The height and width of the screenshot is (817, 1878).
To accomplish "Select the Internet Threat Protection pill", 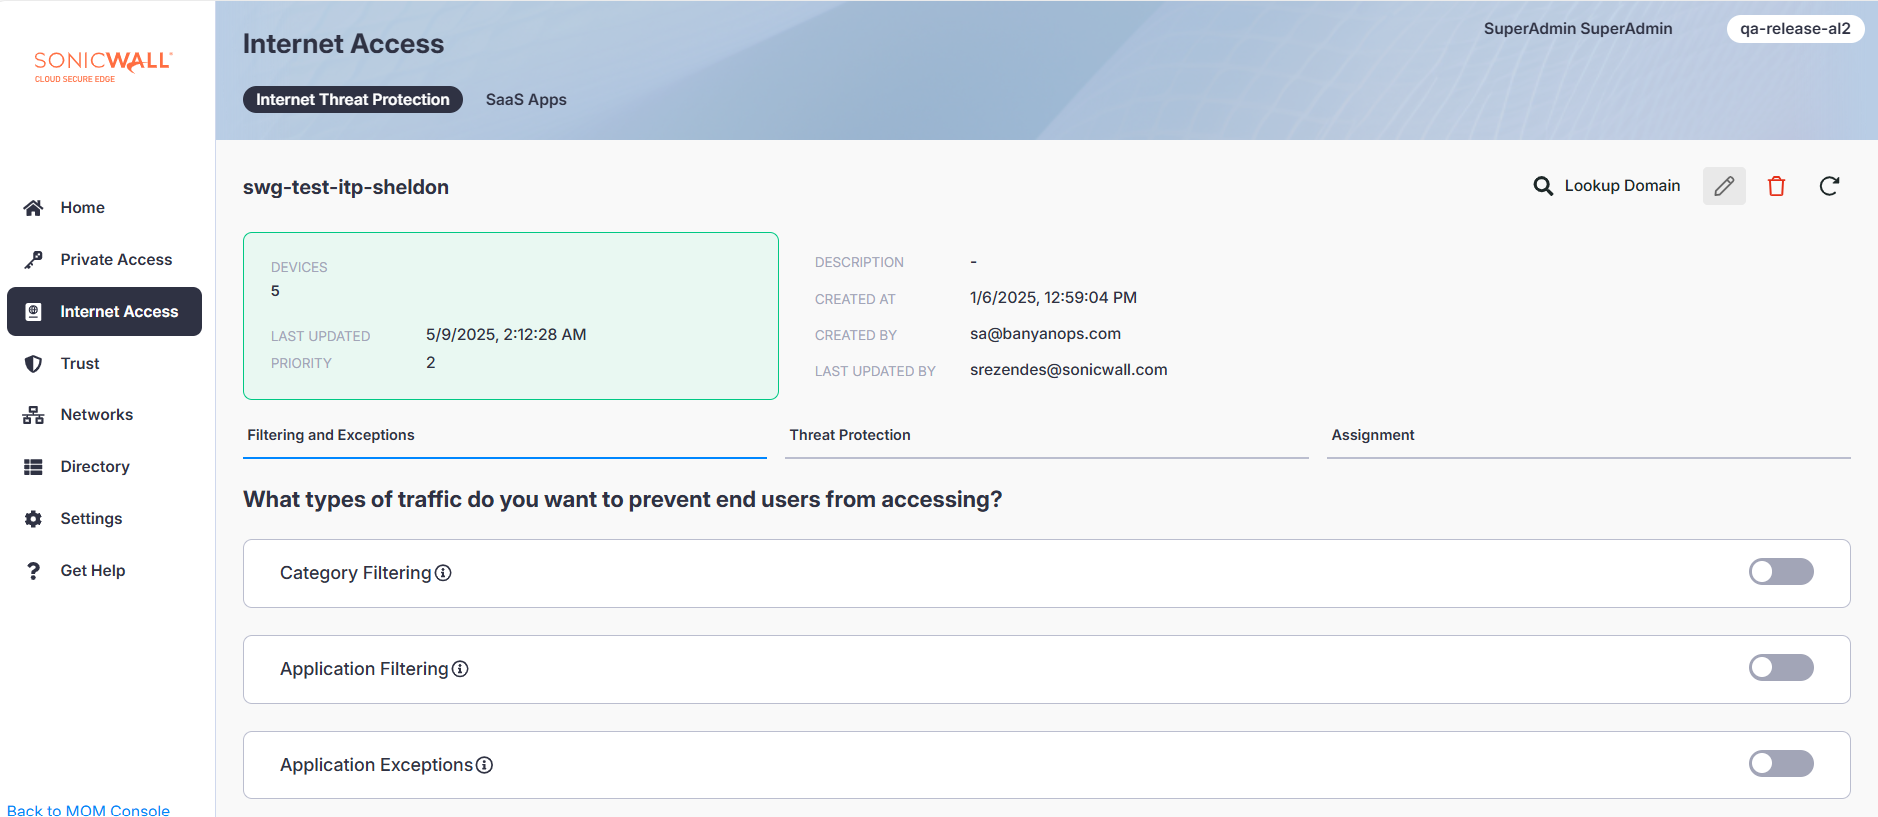I will click(352, 100).
